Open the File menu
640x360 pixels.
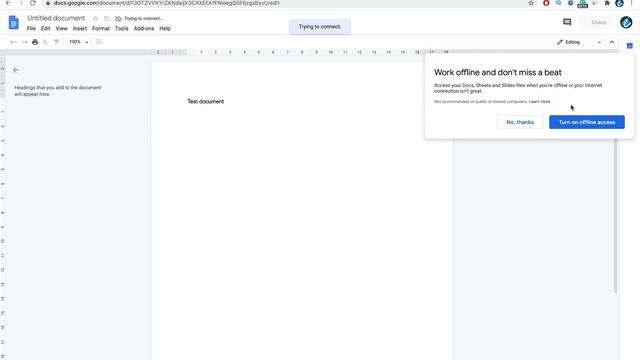coord(31,29)
